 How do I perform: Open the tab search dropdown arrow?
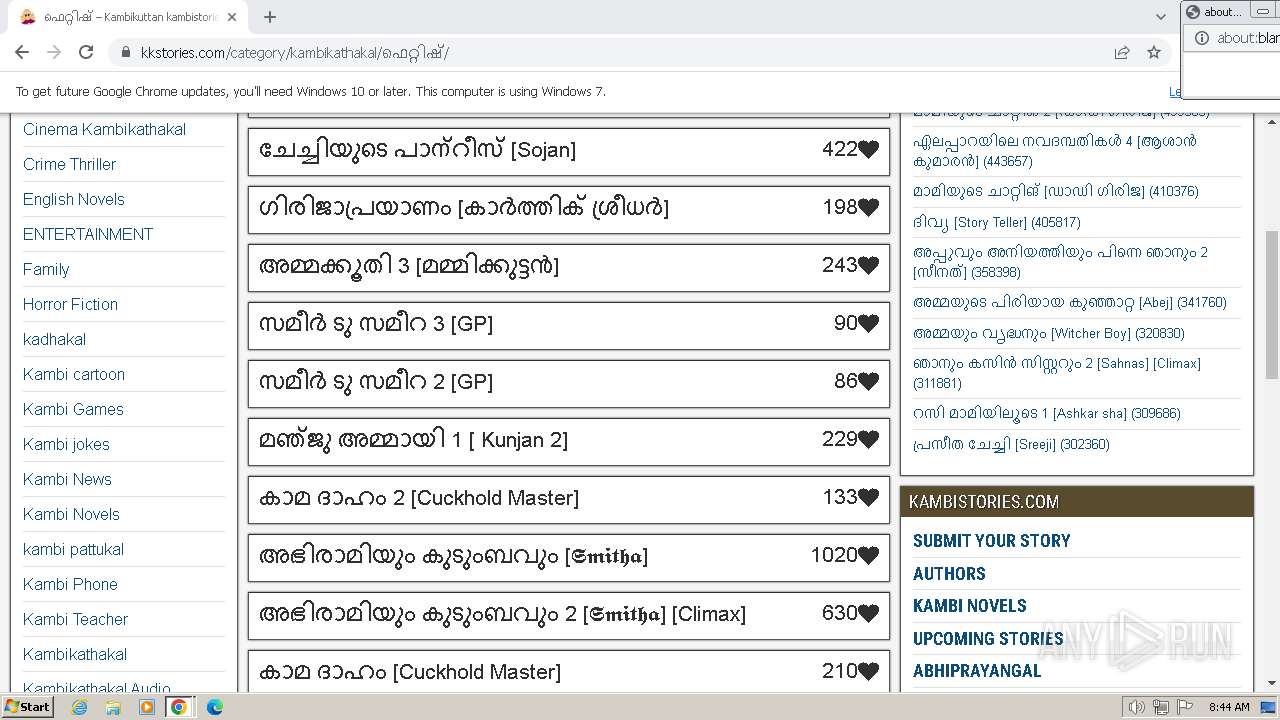[1160, 17]
